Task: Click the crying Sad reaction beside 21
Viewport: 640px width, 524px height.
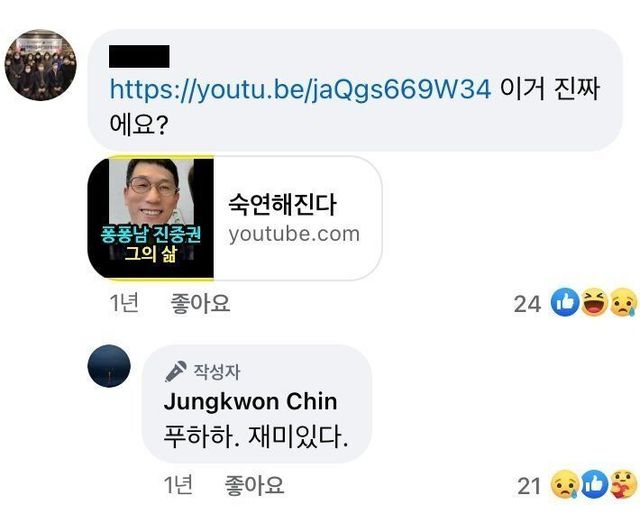Action: coord(565,486)
